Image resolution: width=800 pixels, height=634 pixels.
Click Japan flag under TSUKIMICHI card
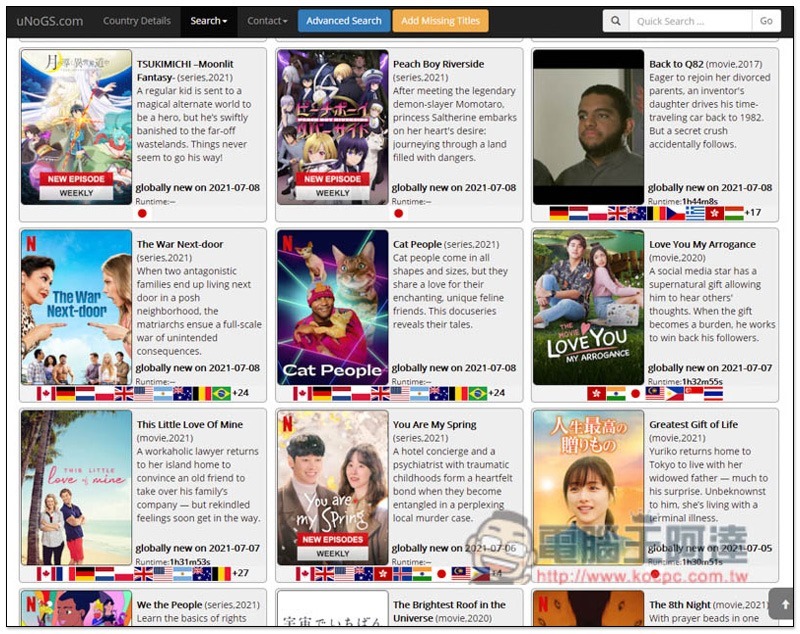(142, 213)
